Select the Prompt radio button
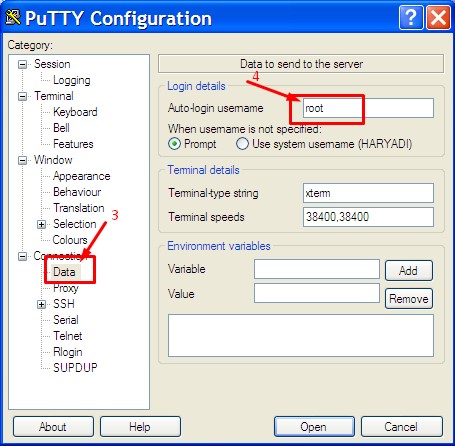This screenshot has width=455, height=446. pyautogui.click(x=174, y=144)
